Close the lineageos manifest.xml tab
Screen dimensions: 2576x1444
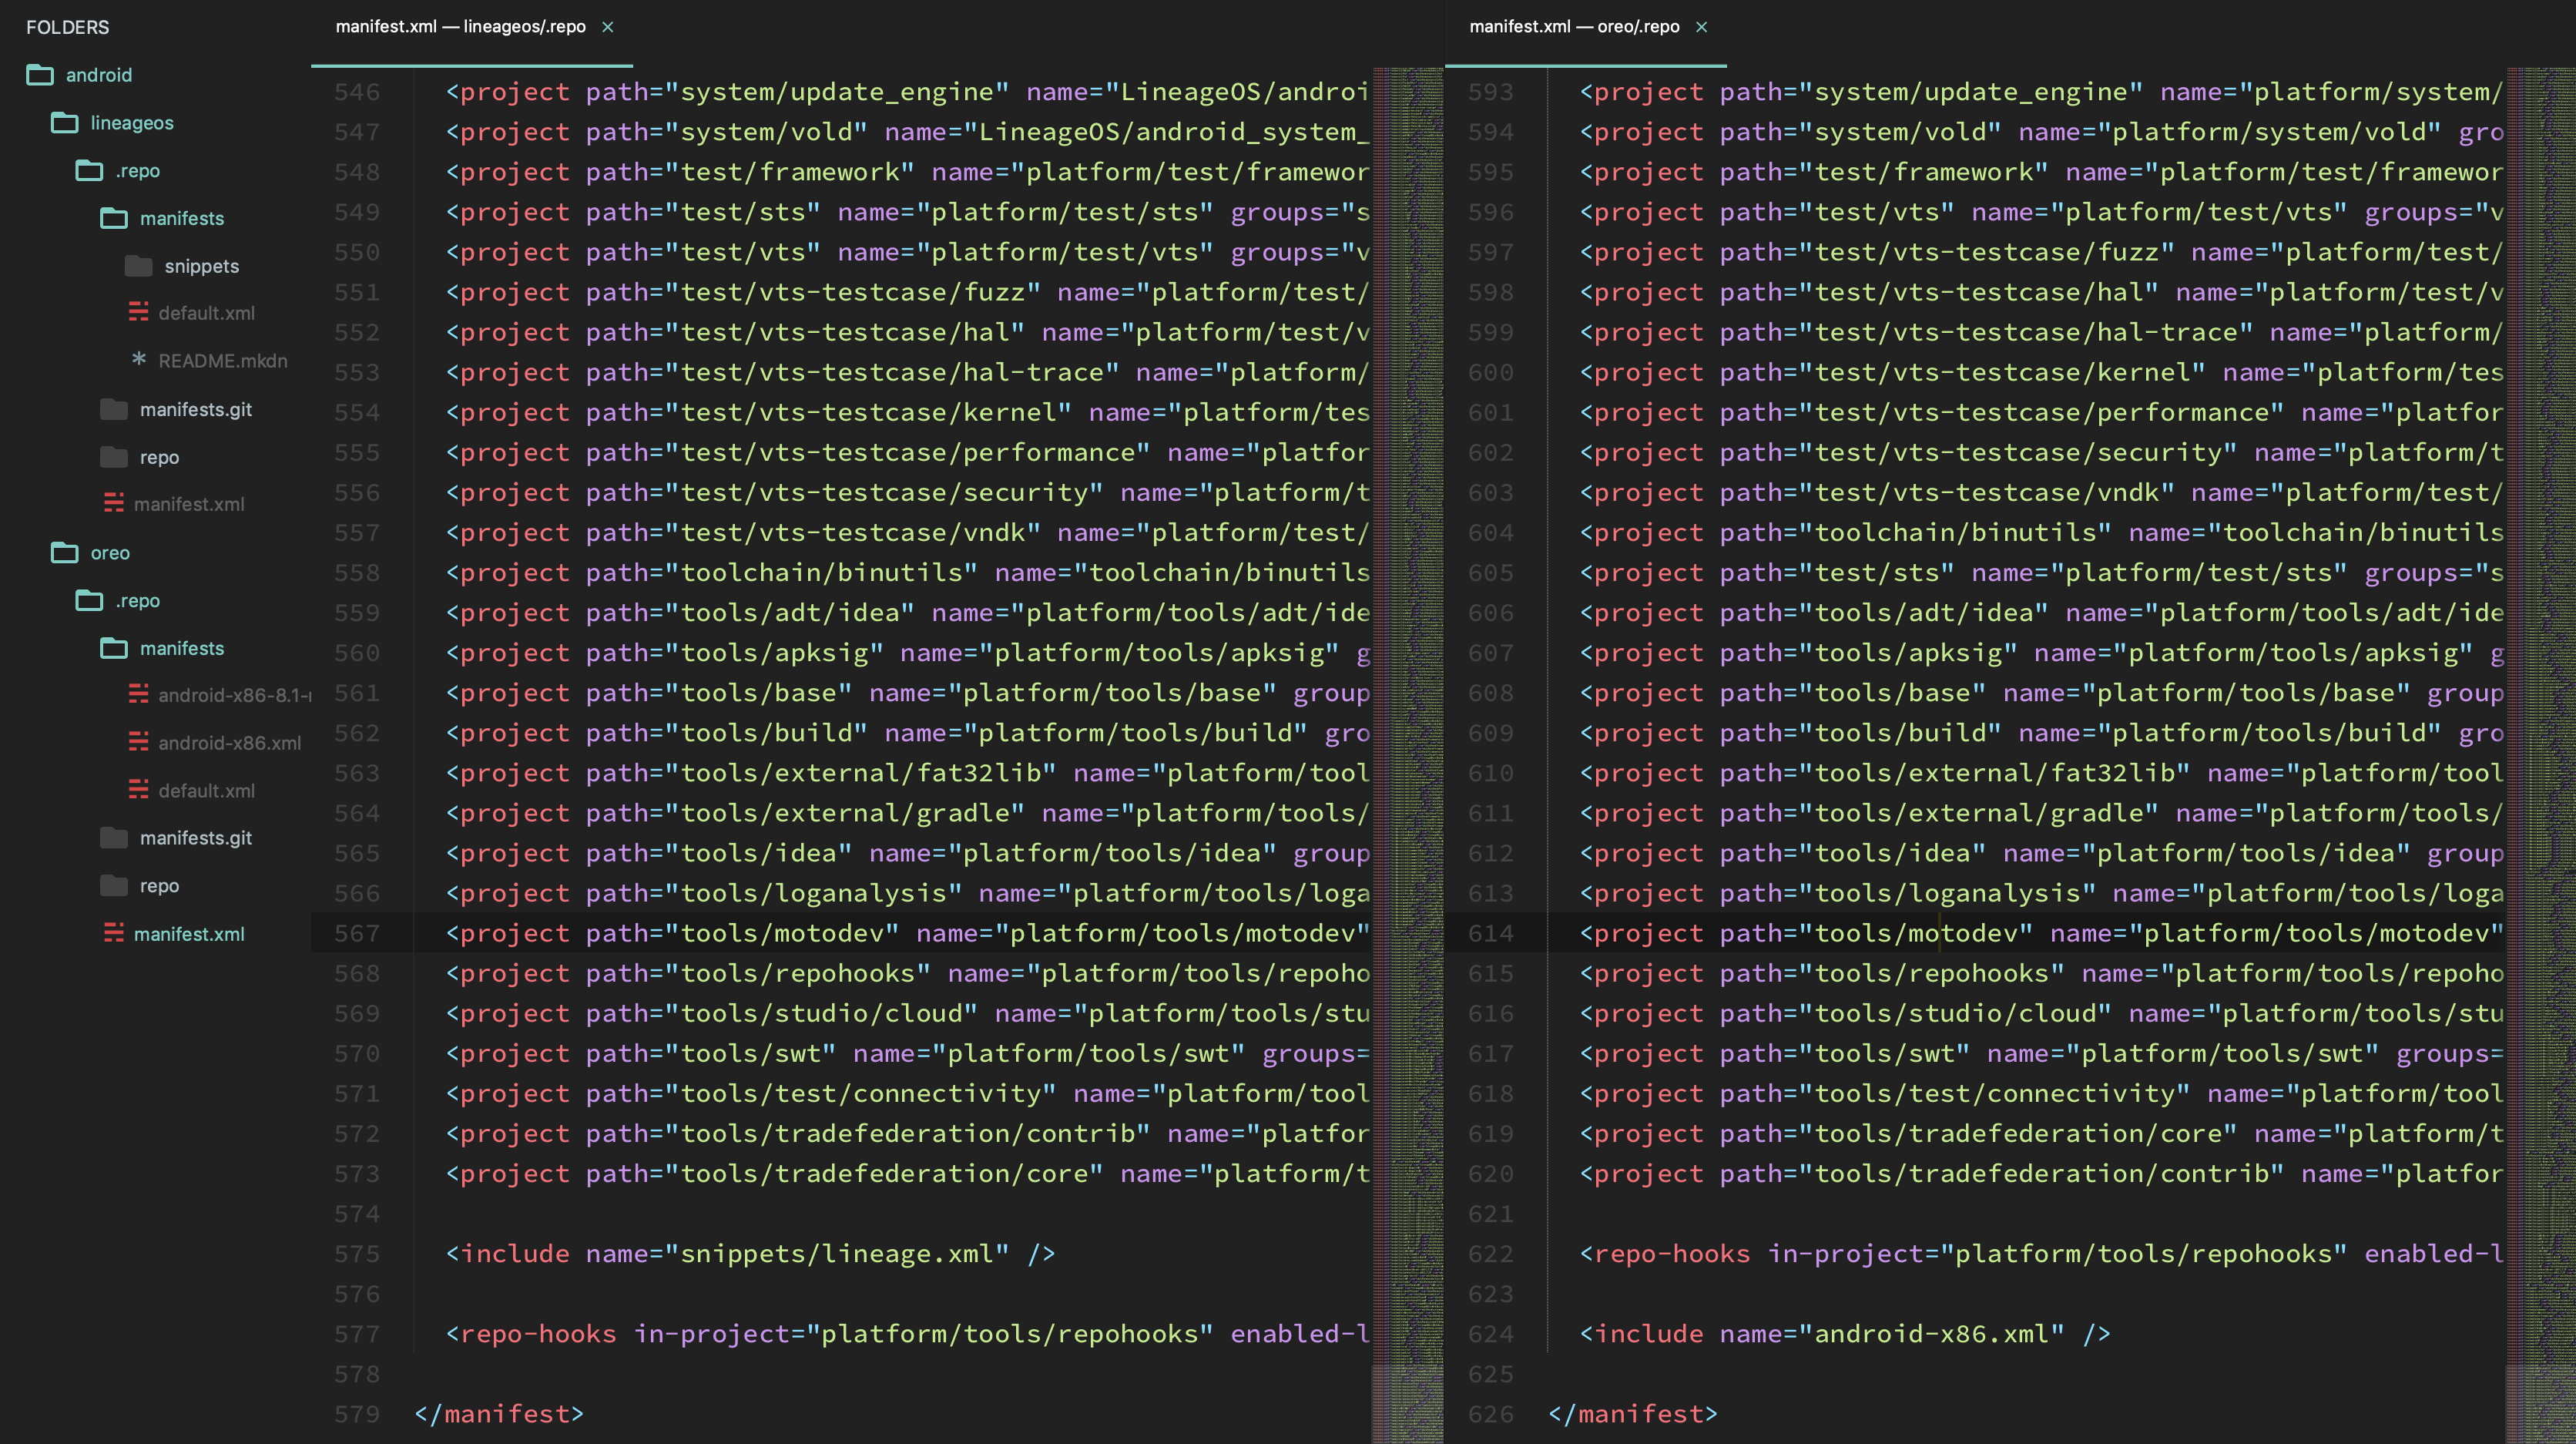pos(607,27)
